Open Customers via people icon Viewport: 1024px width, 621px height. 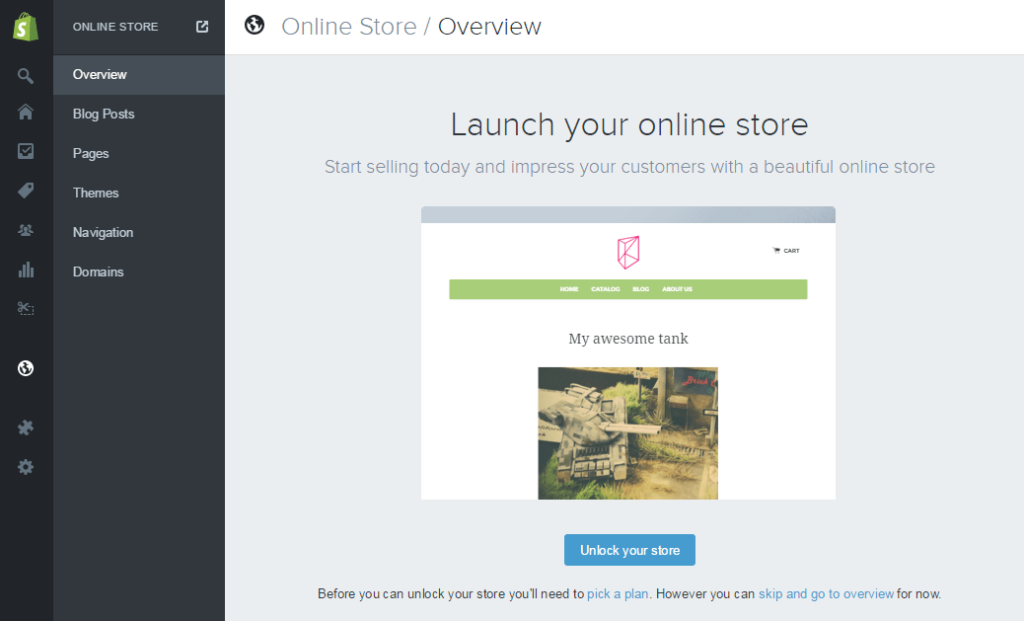pyautogui.click(x=26, y=230)
